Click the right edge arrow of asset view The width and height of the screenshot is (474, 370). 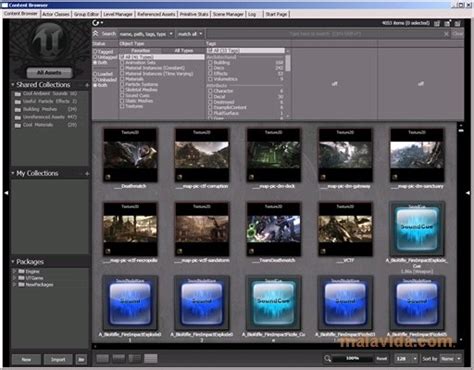(x=468, y=193)
